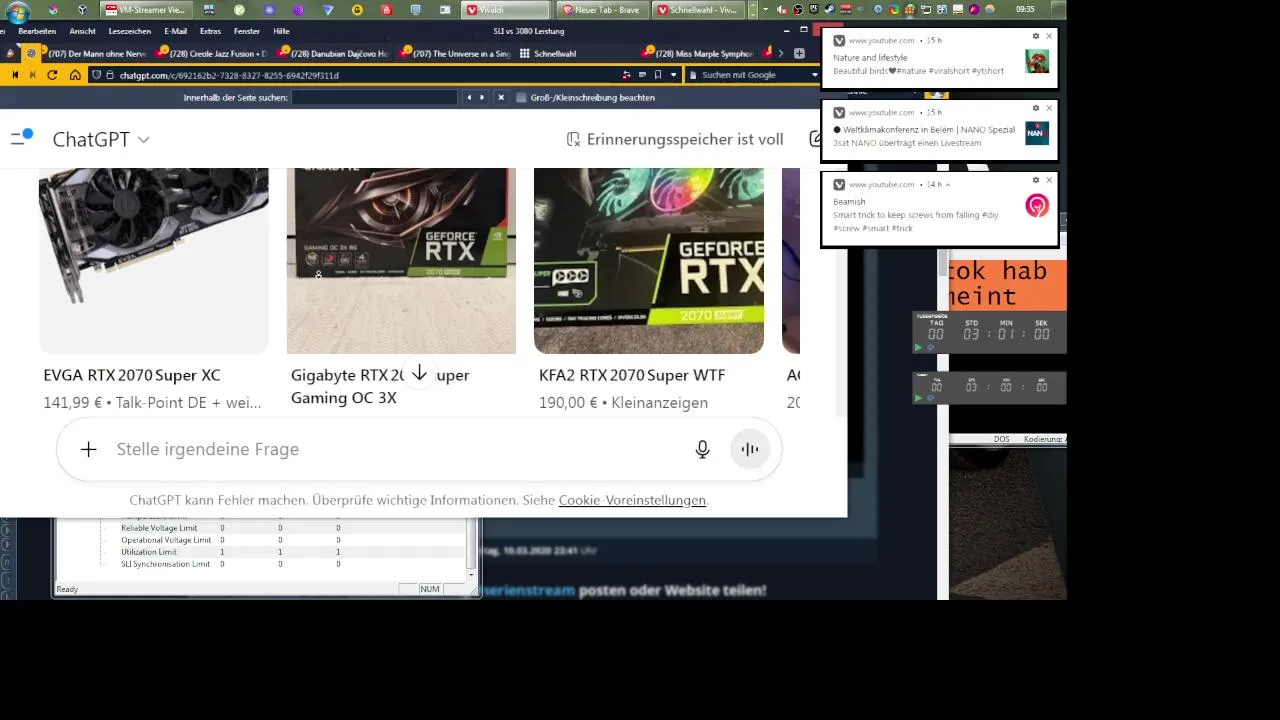Screen dimensions: 1280x720
Task: Go to the browser home page
Action: (x=75, y=75)
